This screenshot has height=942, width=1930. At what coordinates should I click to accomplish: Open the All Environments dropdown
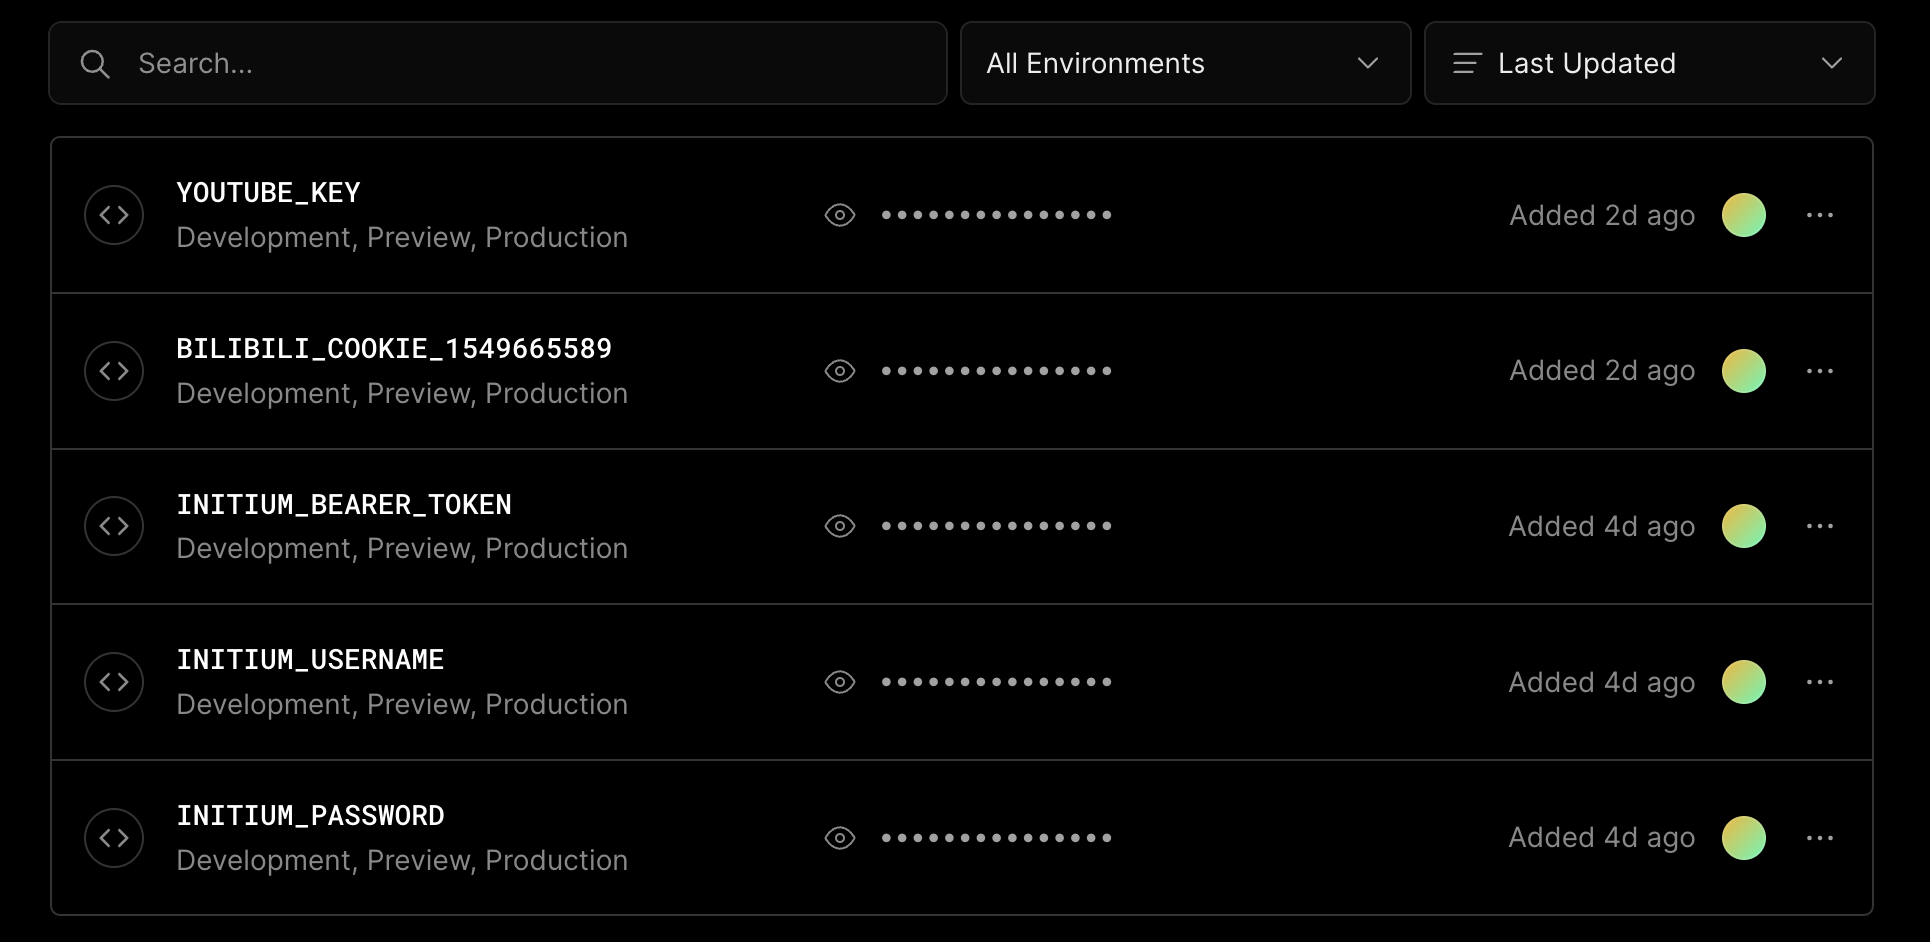pyautogui.click(x=1185, y=63)
